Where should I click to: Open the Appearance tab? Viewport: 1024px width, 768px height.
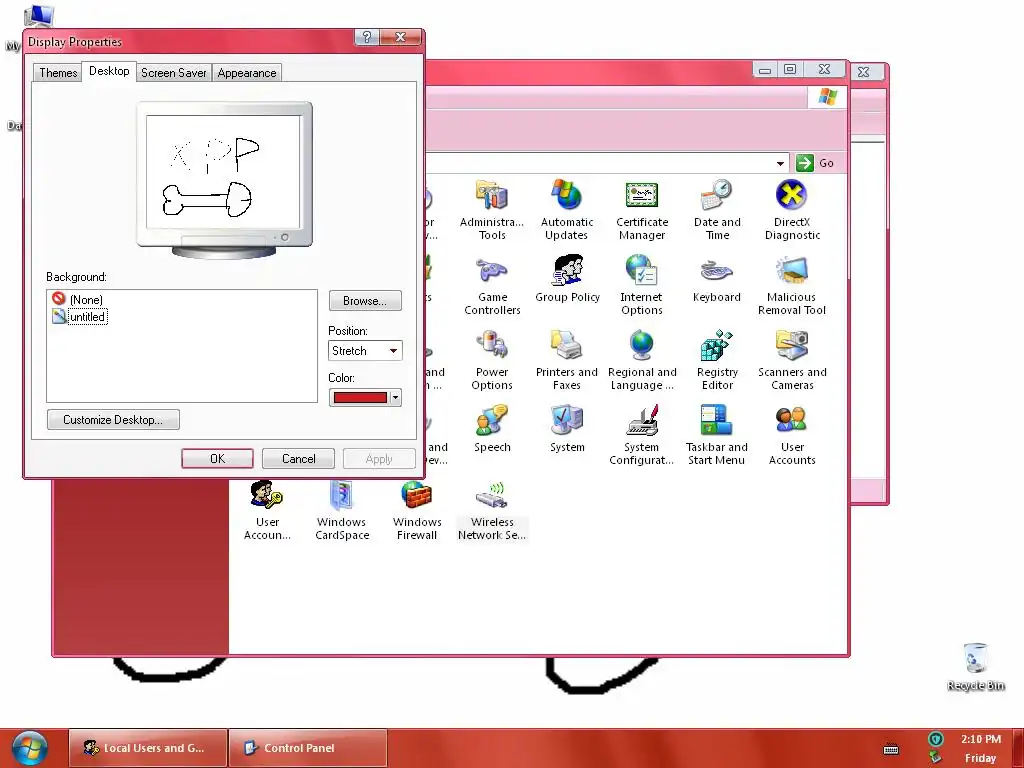247,72
